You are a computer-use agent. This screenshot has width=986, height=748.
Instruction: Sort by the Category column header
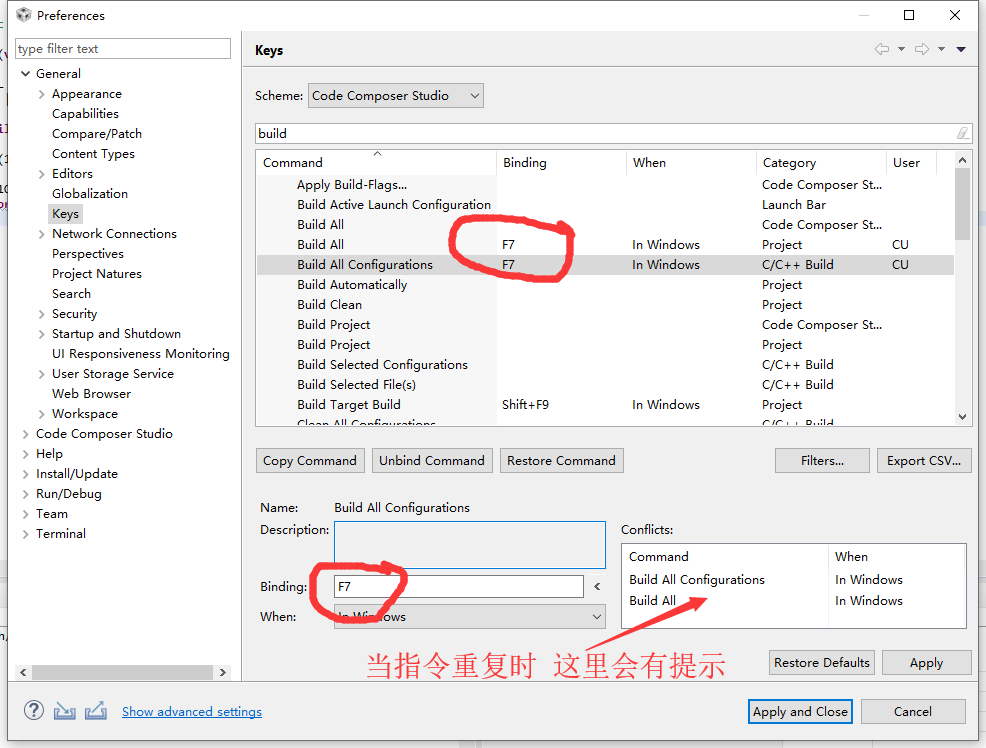tap(821, 162)
